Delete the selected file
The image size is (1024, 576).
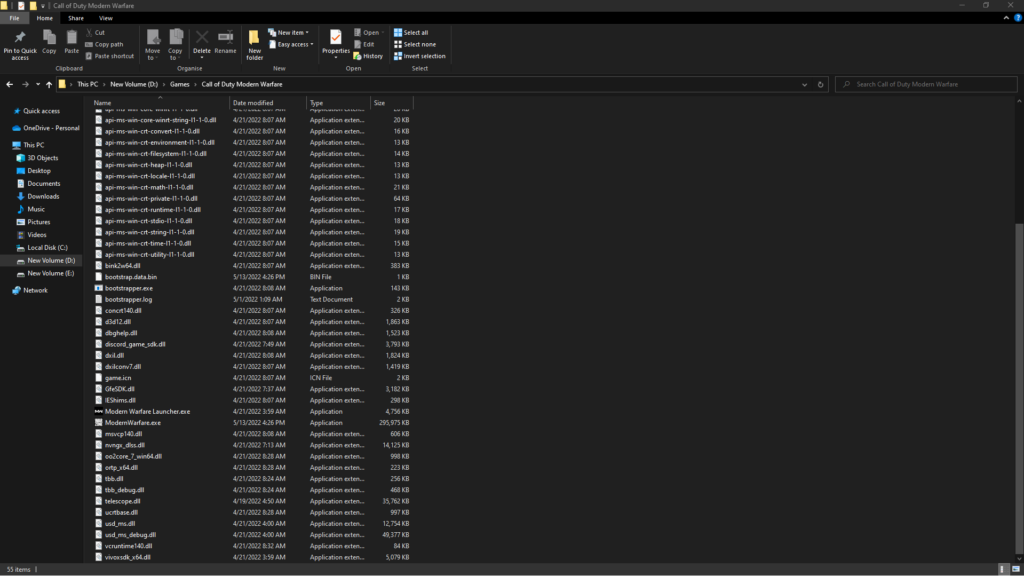(x=202, y=43)
